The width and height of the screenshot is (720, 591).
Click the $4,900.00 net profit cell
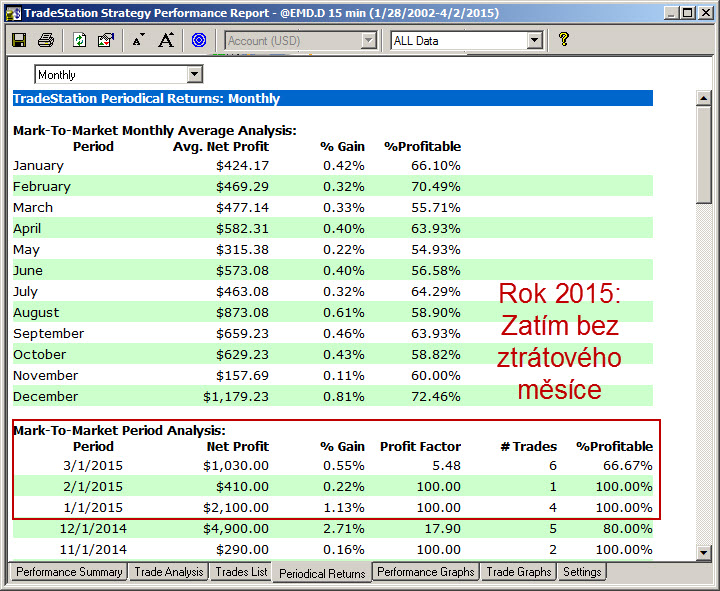coord(236,529)
